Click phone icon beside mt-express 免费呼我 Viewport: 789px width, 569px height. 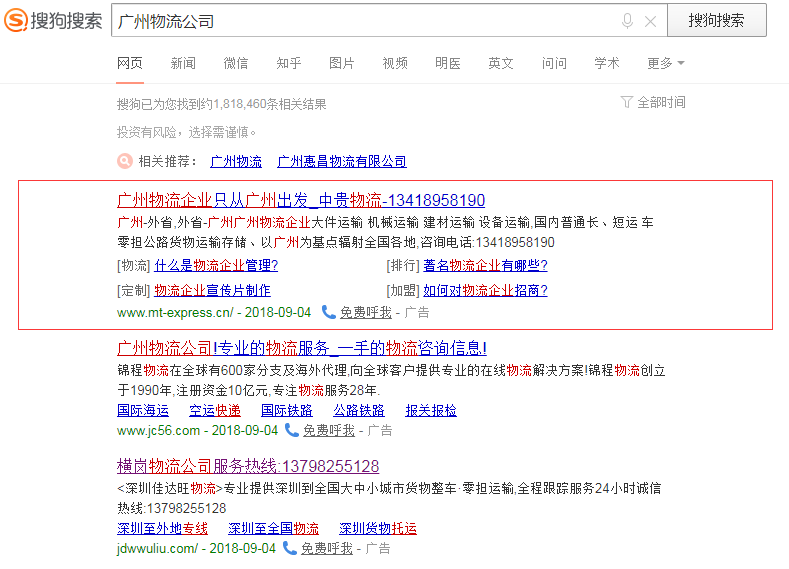(x=328, y=312)
